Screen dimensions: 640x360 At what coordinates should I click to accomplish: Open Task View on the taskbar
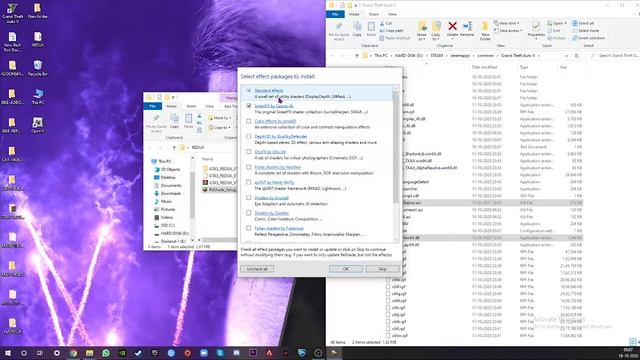(x=40, y=353)
